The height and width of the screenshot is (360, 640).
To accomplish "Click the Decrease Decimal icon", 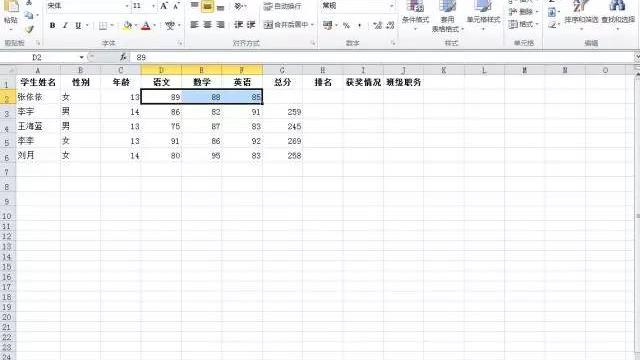I will click(x=390, y=25).
